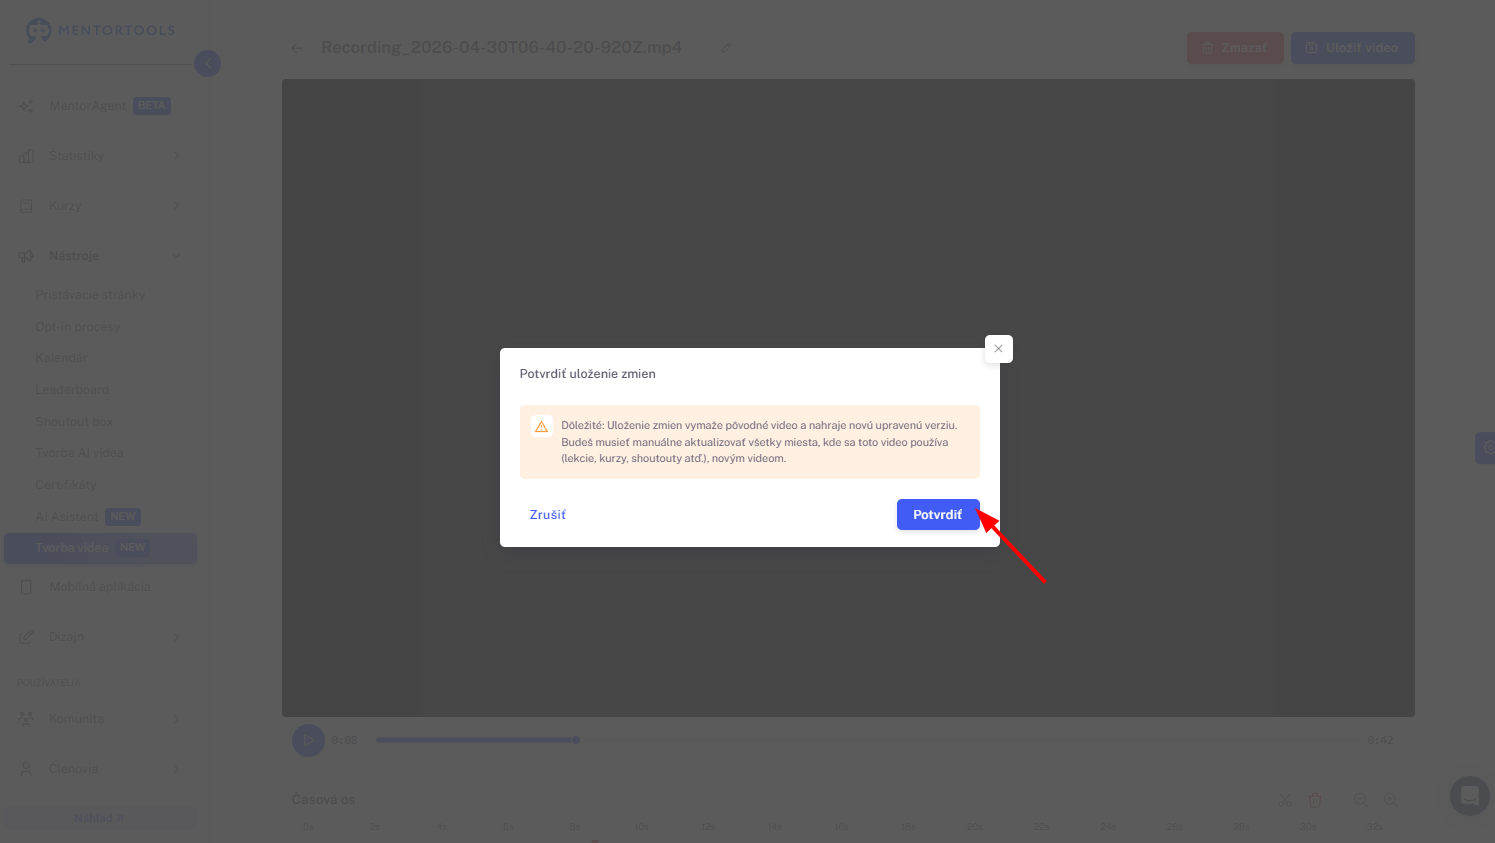Viewport: 1495px width, 843px height.
Task: Open the chat support bubble
Action: click(x=1470, y=796)
